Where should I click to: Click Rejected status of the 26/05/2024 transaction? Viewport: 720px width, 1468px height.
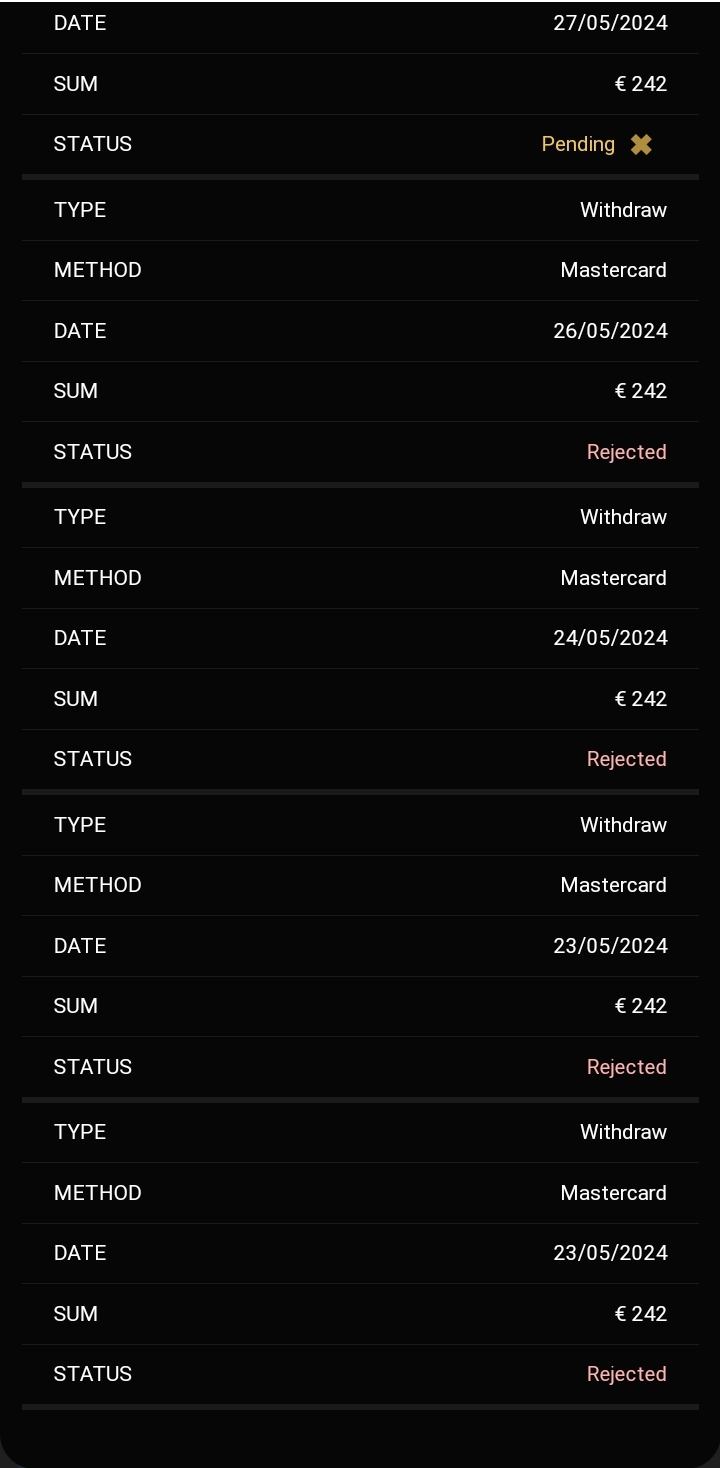click(626, 452)
